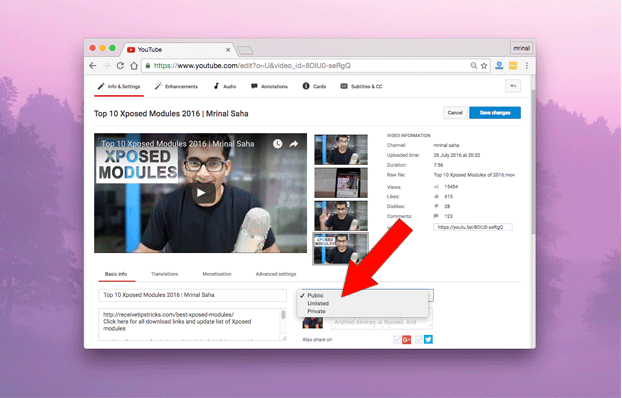Image resolution: width=622 pixels, height=398 pixels.
Task: Open Chrome three-dot menu
Action: 527,65
